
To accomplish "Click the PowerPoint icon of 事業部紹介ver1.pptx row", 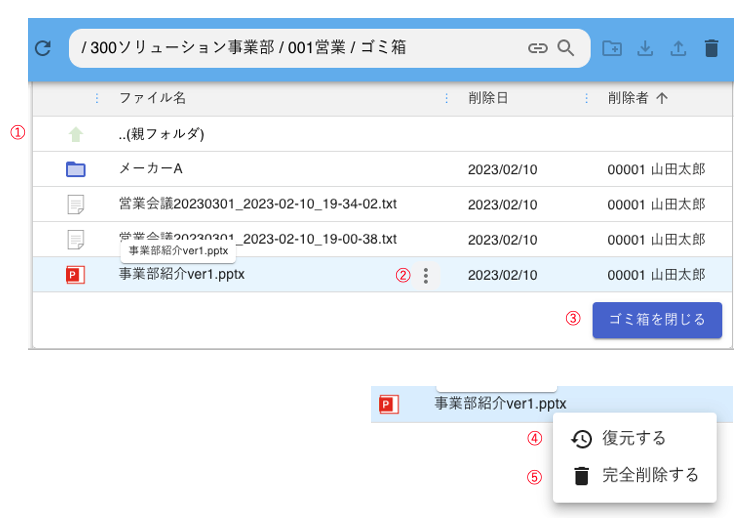I will point(76,275).
